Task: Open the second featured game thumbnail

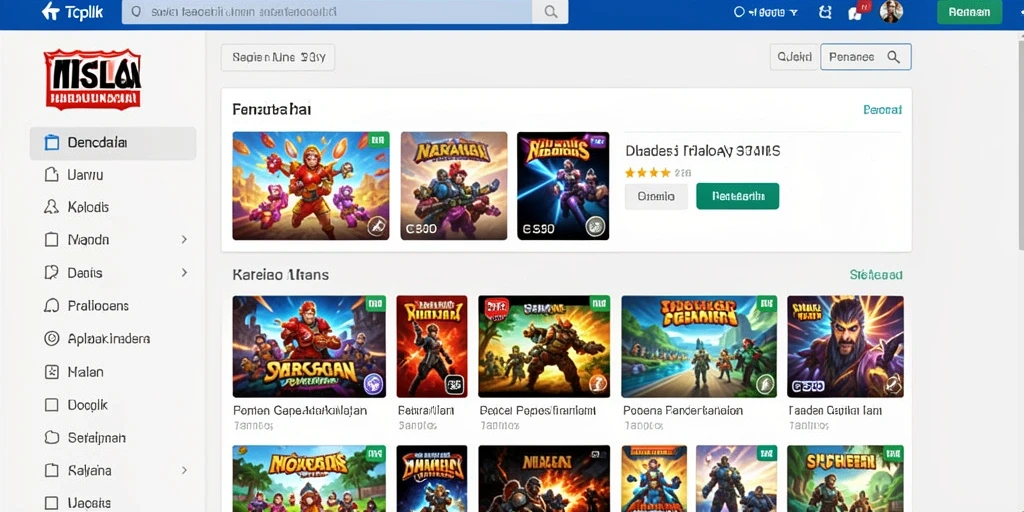Action: [x=454, y=186]
